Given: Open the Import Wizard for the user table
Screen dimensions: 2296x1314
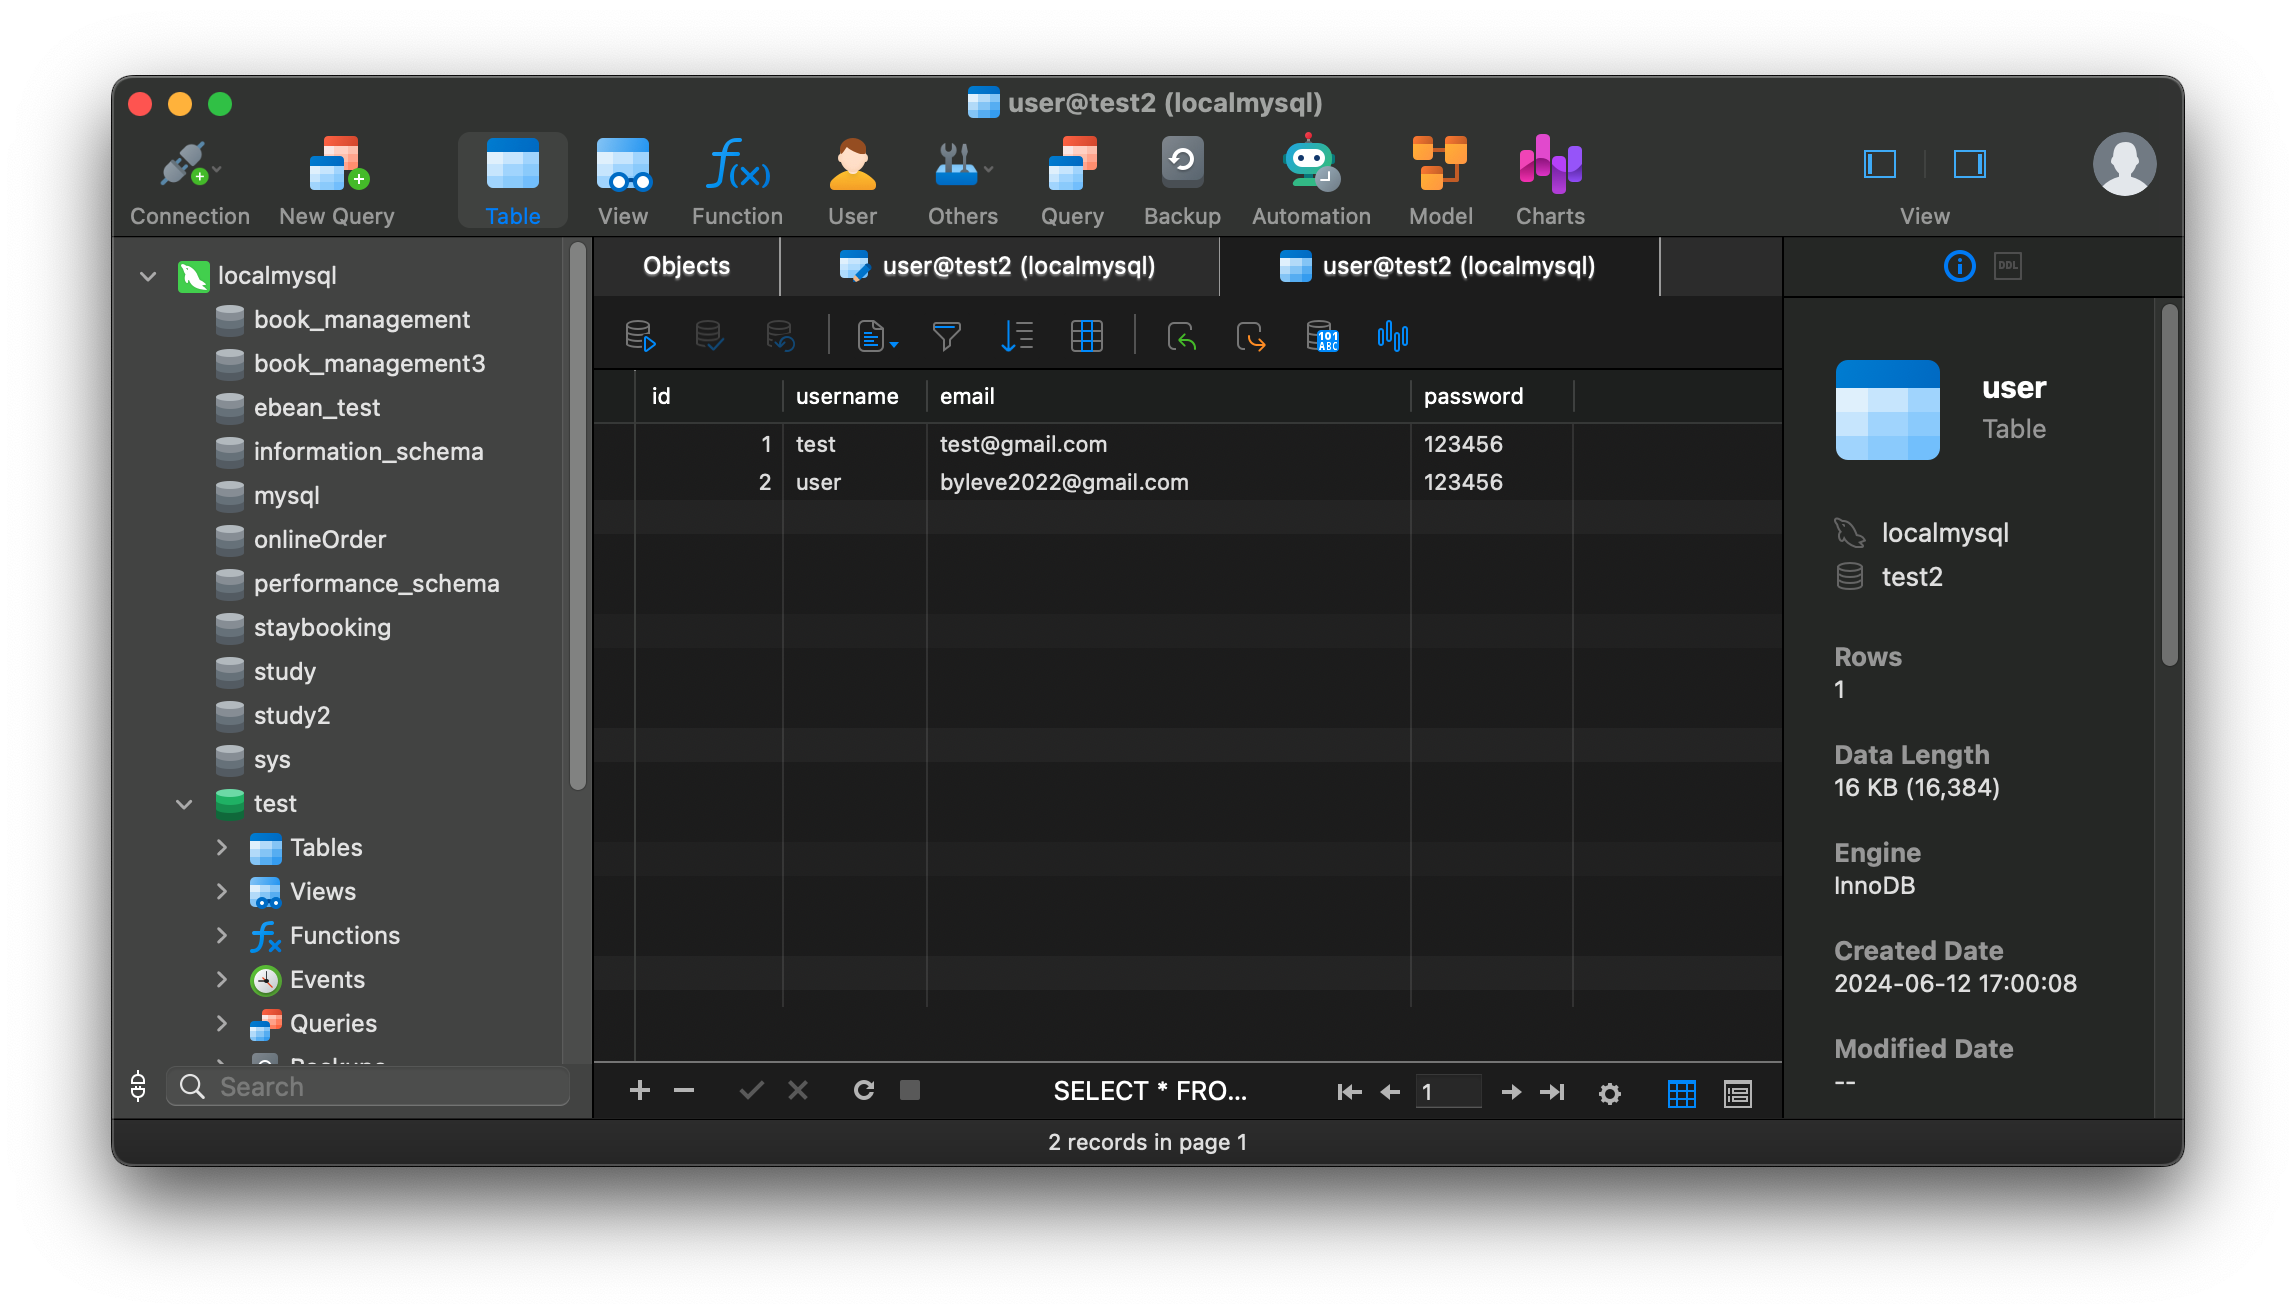Looking at the screenshot, I should point(1183,336).
